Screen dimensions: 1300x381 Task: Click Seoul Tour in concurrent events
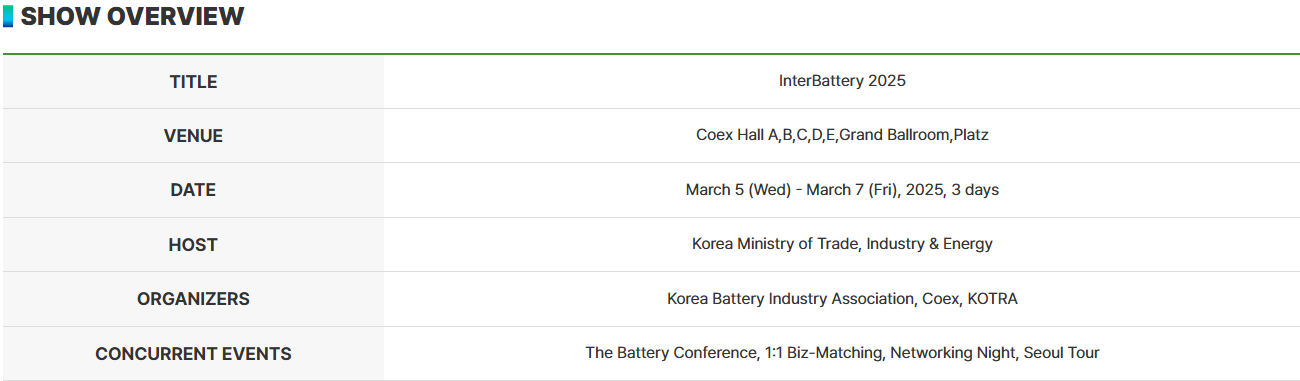(1061, 353)
